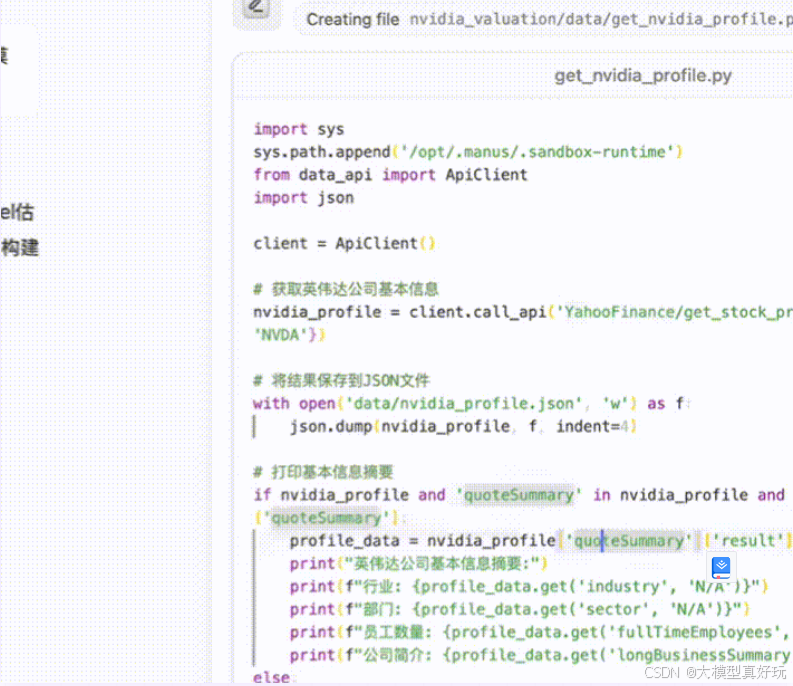Click the print 部门 sector line

[x=519, y=610]
